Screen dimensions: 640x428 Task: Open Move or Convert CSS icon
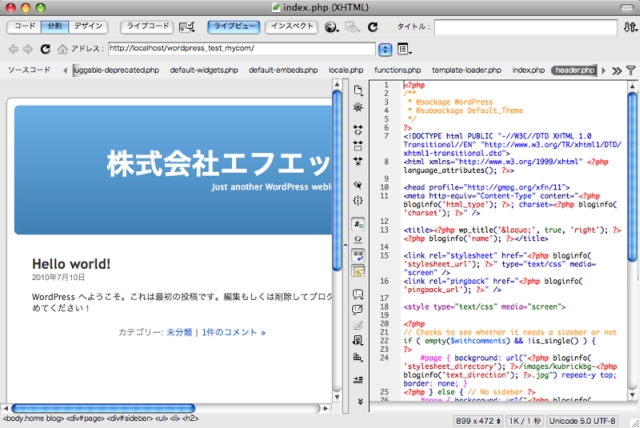[x=358, y=357]
